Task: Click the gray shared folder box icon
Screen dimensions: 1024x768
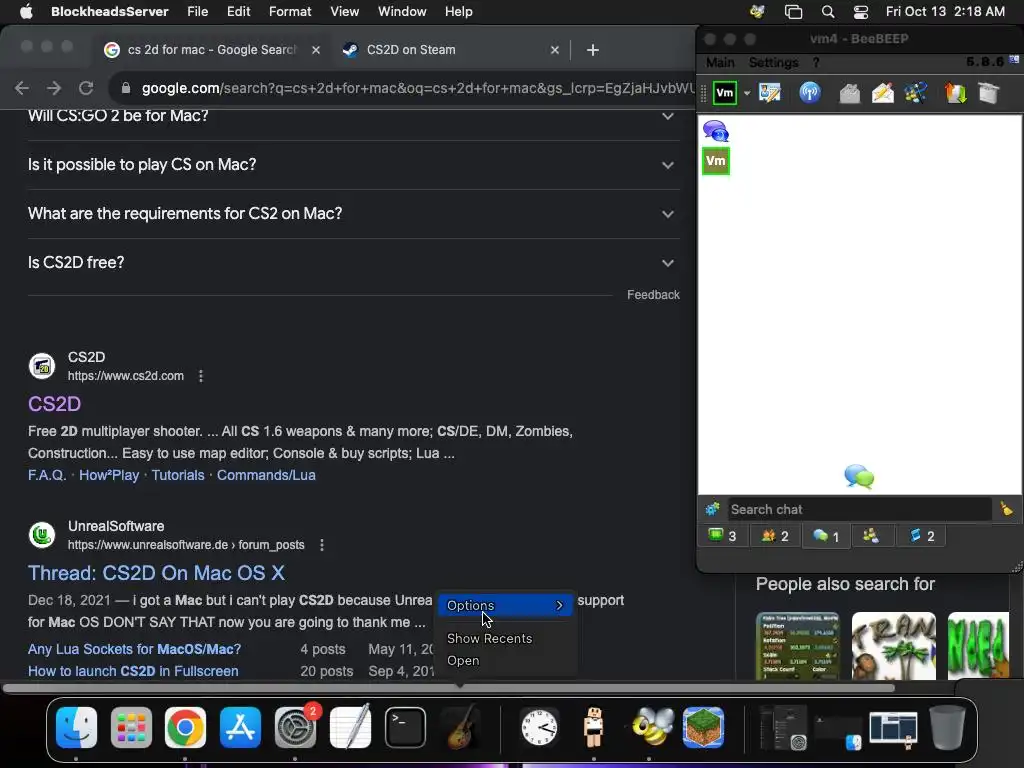Action: coord(989,93)
